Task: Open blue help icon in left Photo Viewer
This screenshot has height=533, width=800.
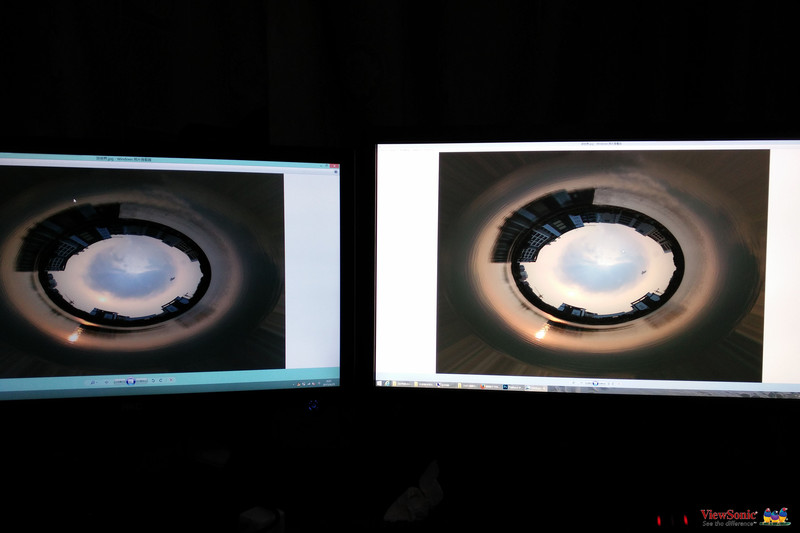Action: 335,172
